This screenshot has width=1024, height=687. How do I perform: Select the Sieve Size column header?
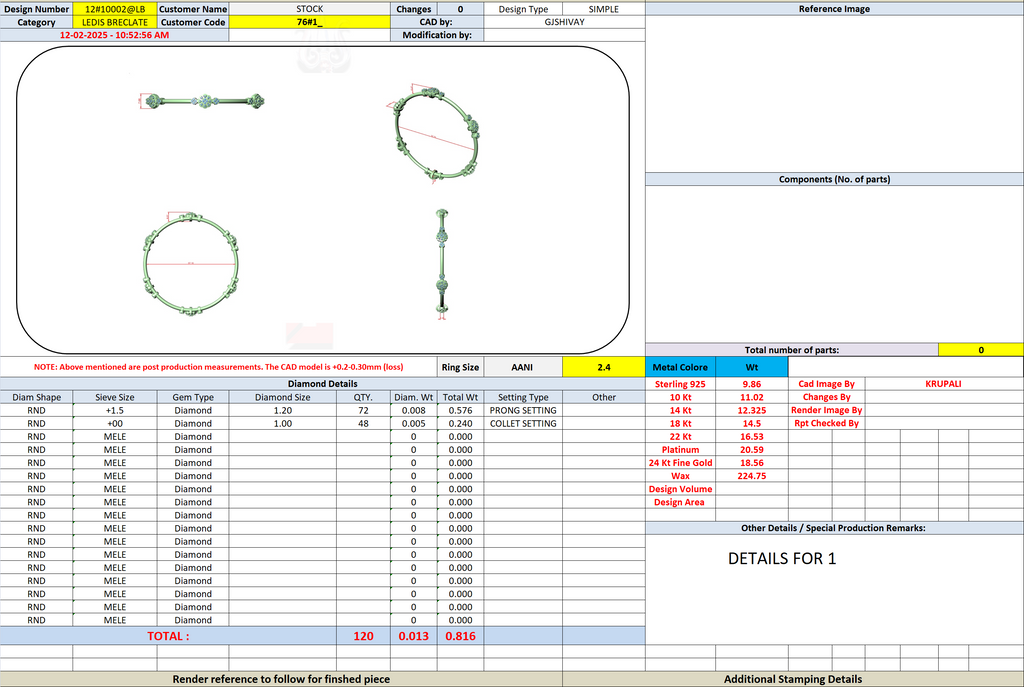coord(115,397)
